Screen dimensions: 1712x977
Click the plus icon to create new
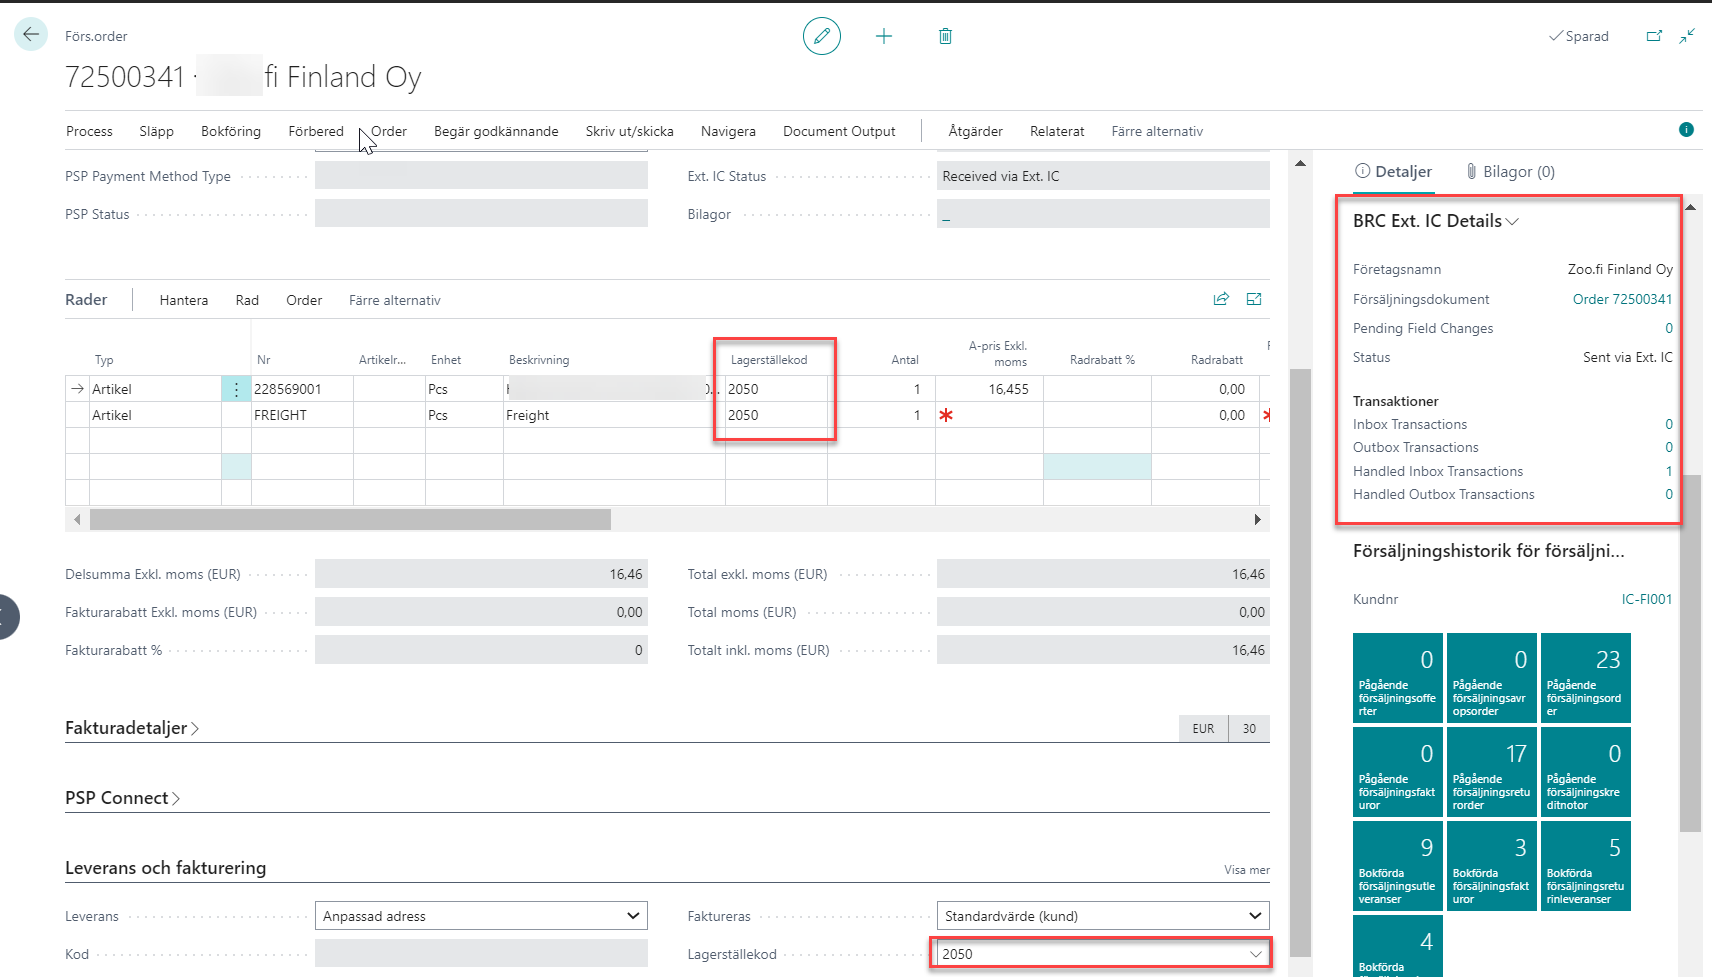coord(883,37)
